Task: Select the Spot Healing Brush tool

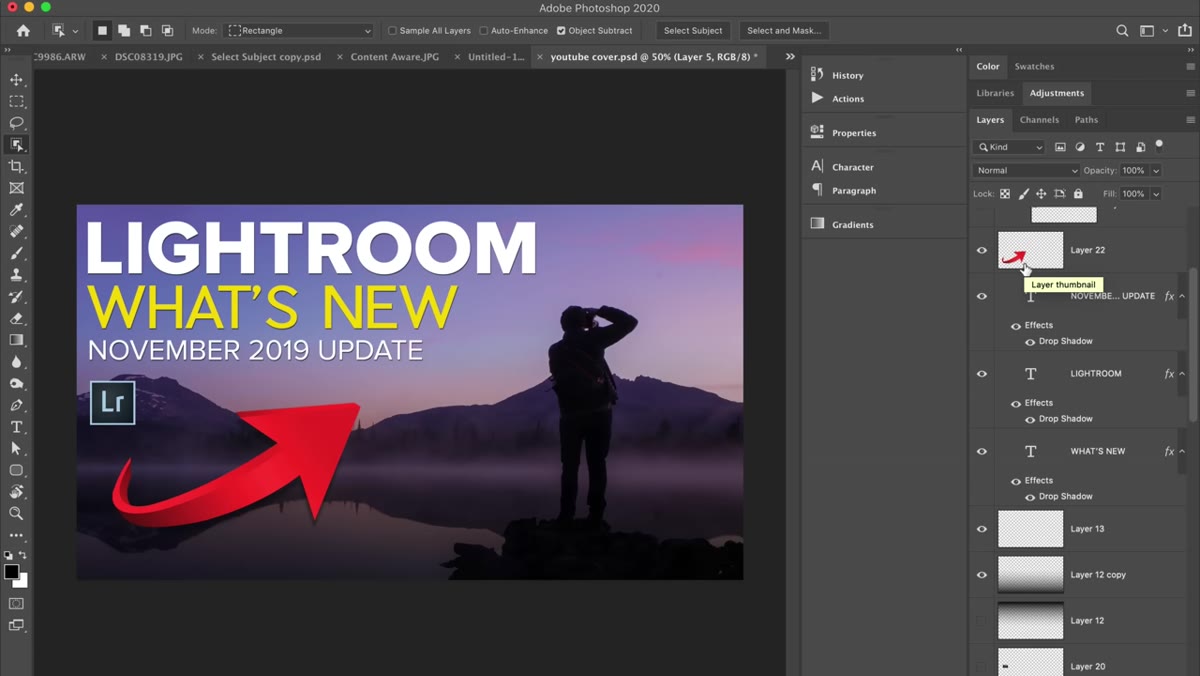Action: tap(16, 232)
